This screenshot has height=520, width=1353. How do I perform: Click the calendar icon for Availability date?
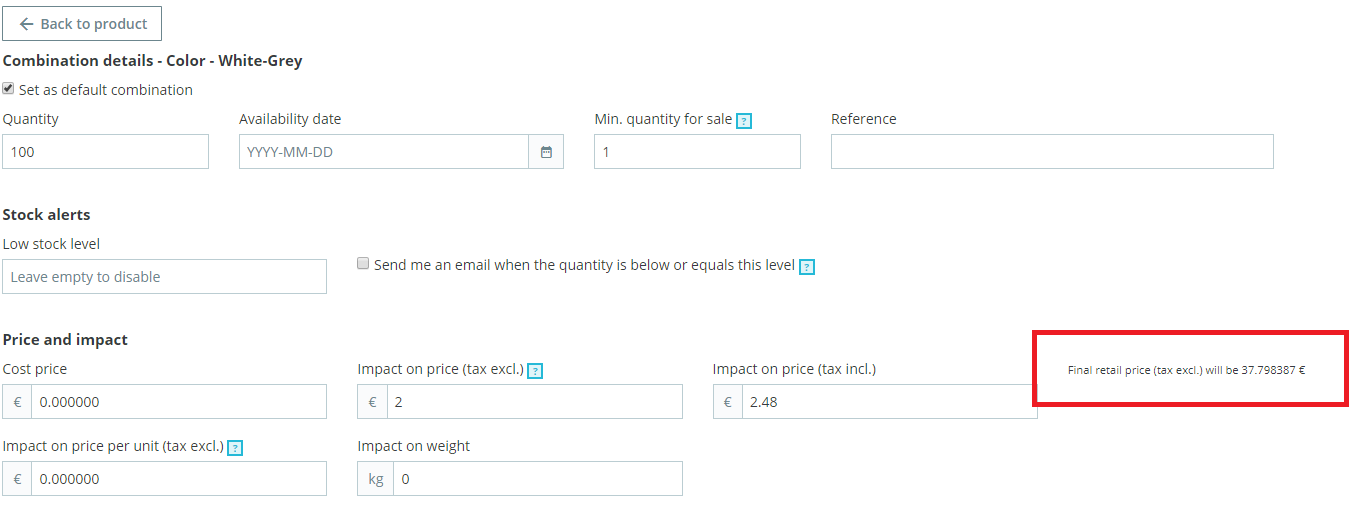pyautogui.click(x=546, y=152)
